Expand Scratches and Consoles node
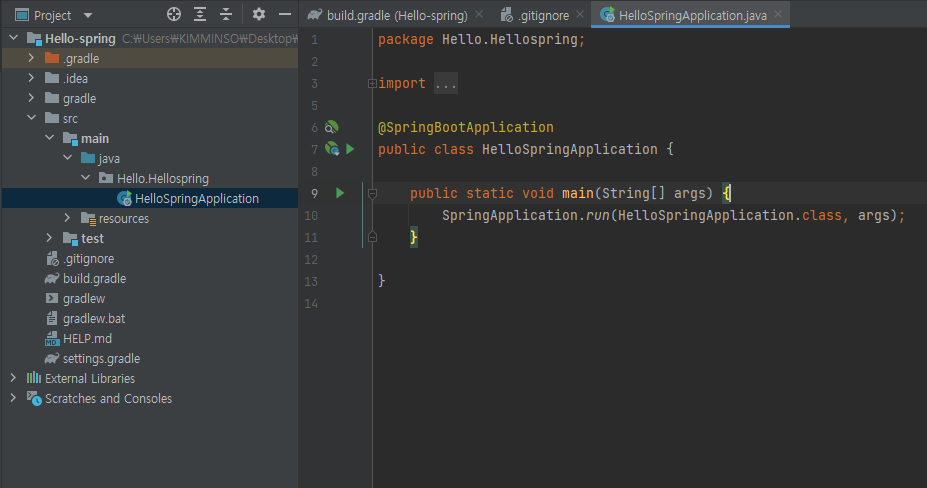 (13, 398)
